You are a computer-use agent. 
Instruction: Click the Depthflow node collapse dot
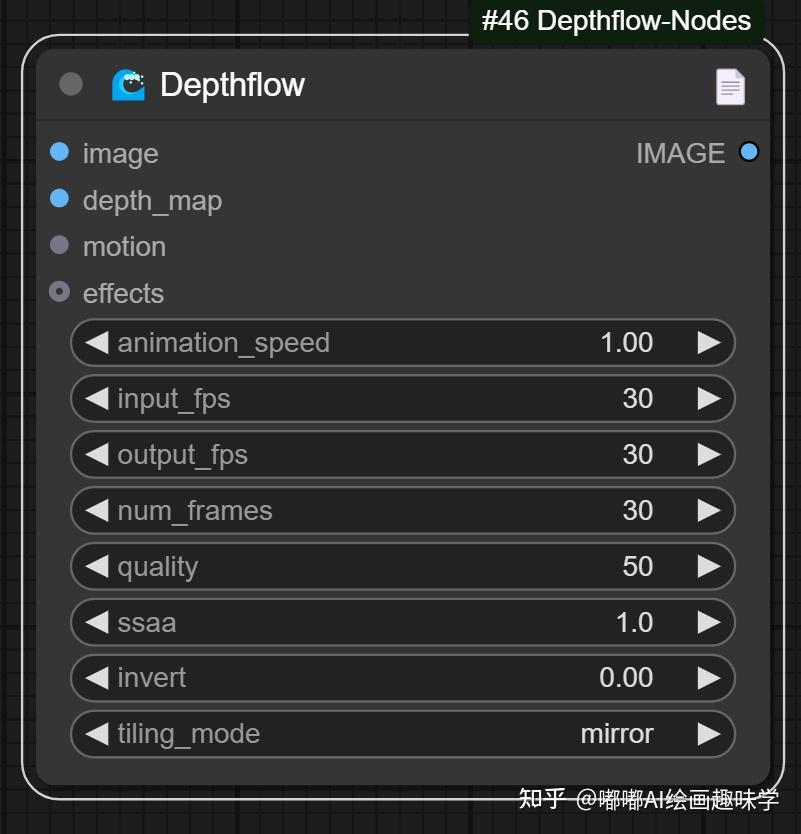pos(71,84)
